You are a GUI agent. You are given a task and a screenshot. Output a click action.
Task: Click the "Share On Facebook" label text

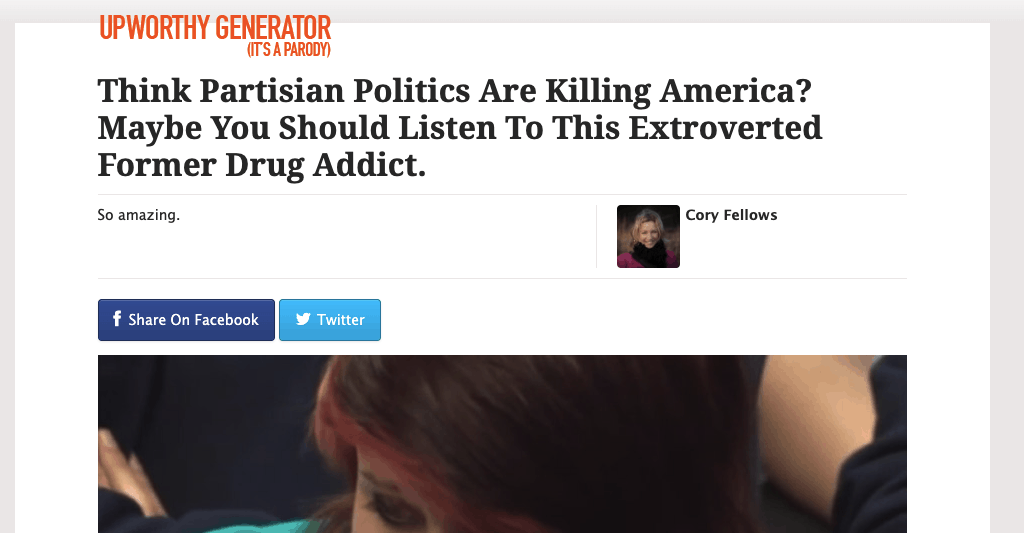coord(193,319)
